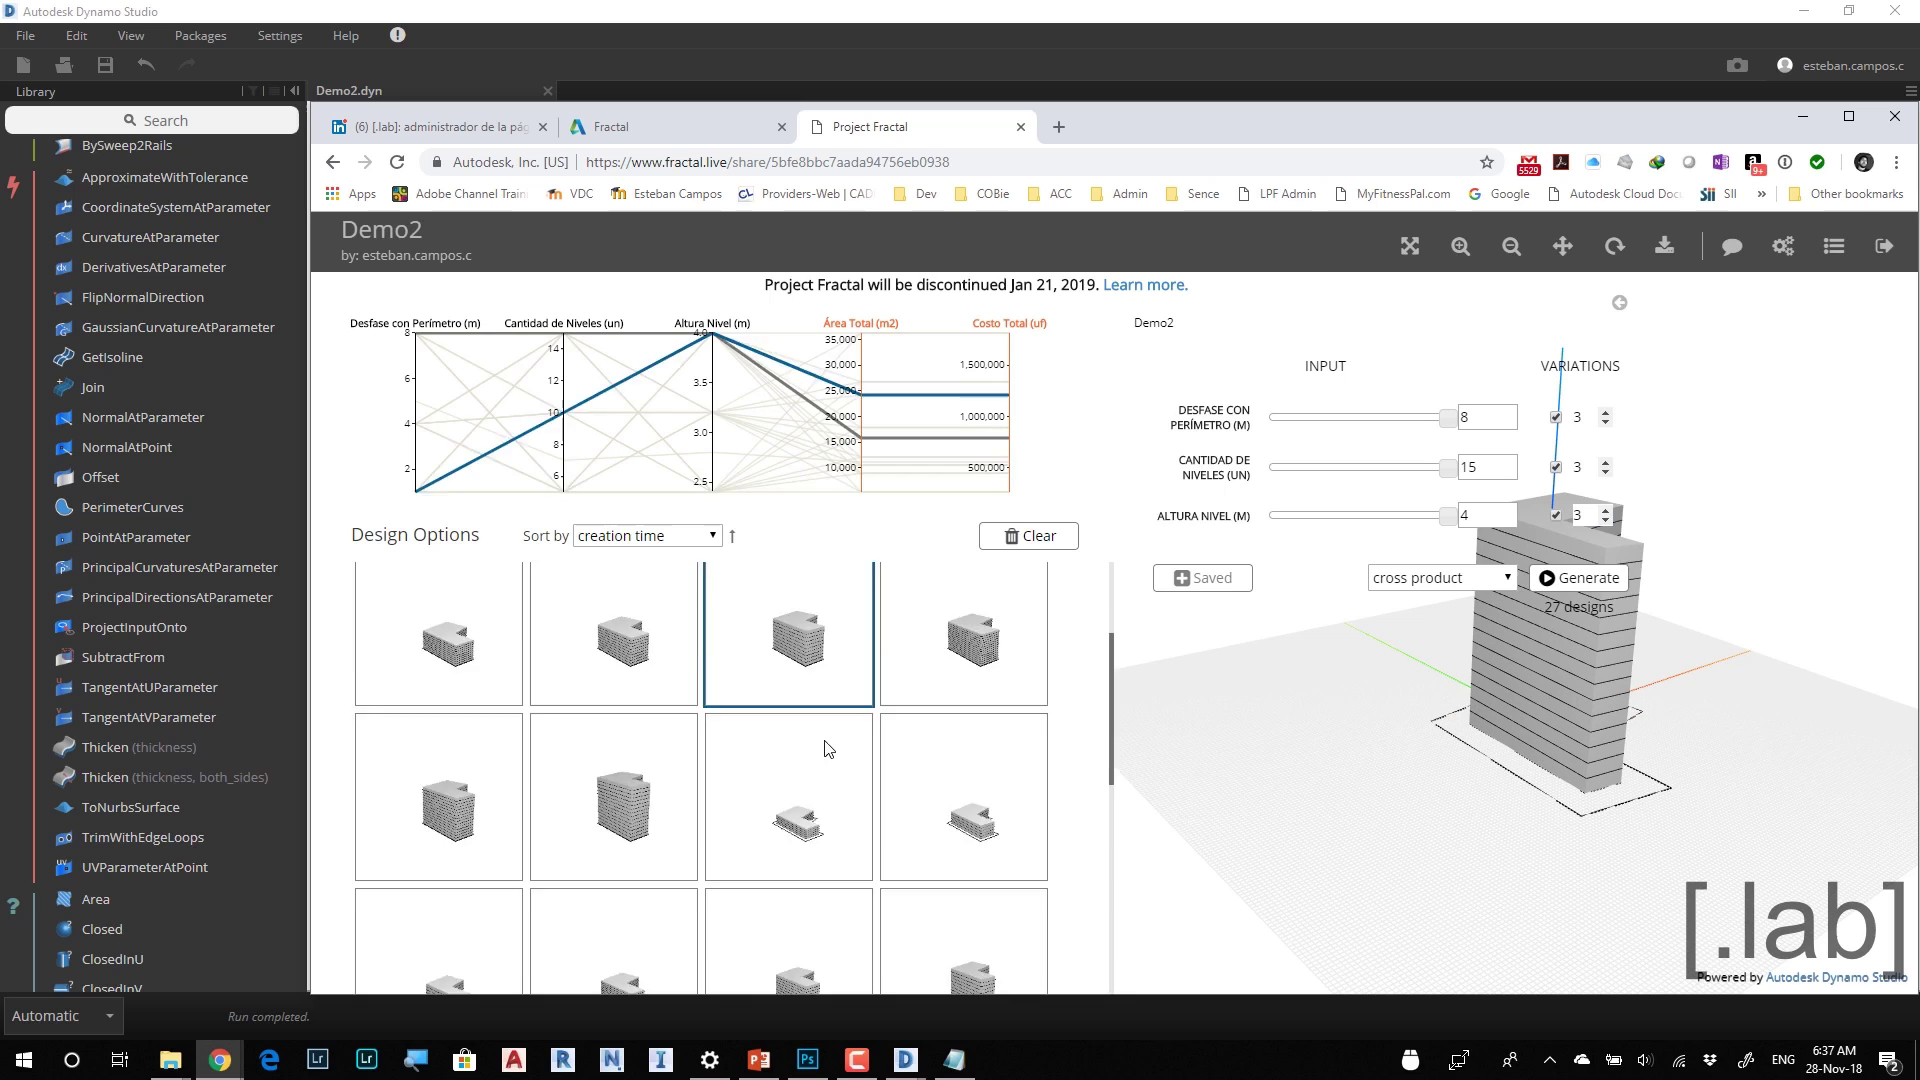The width and height of the screenshot is (1920, 1080).
Task: Open the cross product dropdown
Action: 1441,578
